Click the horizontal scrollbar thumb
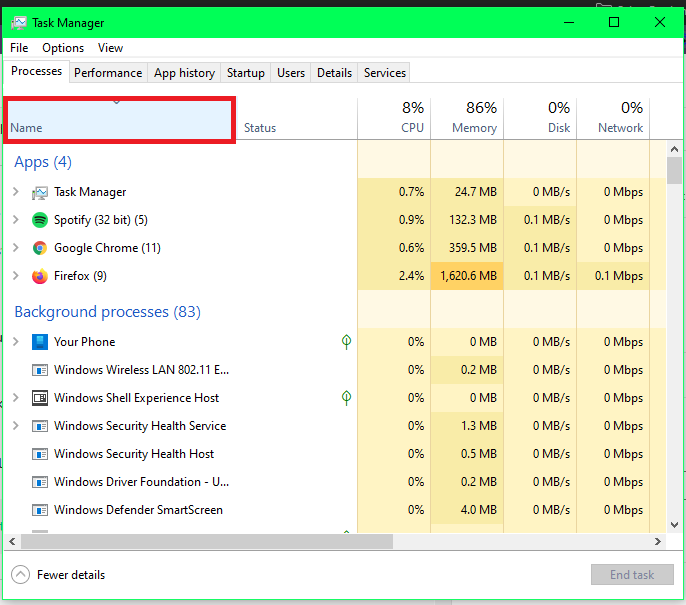This screenshot has width=686, height=605. click(x=207, y=542)
